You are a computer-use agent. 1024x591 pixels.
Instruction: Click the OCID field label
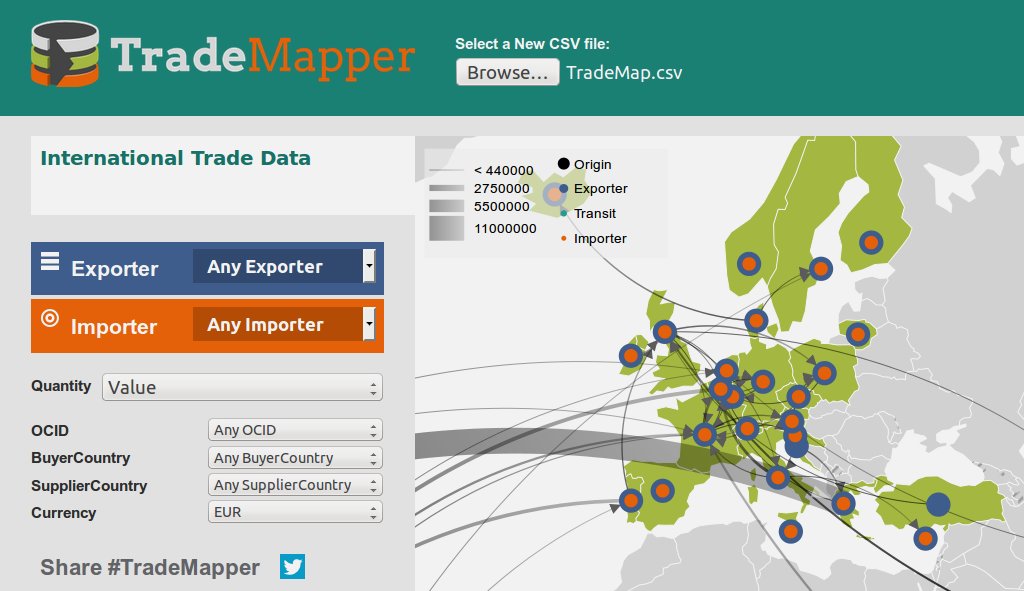point(50,431)
